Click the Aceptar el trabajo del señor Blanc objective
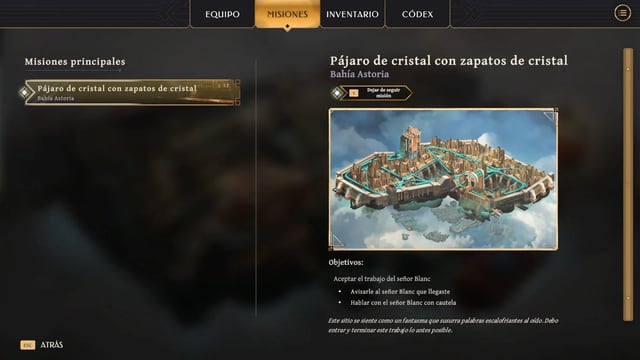The image size is (640, 360). point(382,279)
